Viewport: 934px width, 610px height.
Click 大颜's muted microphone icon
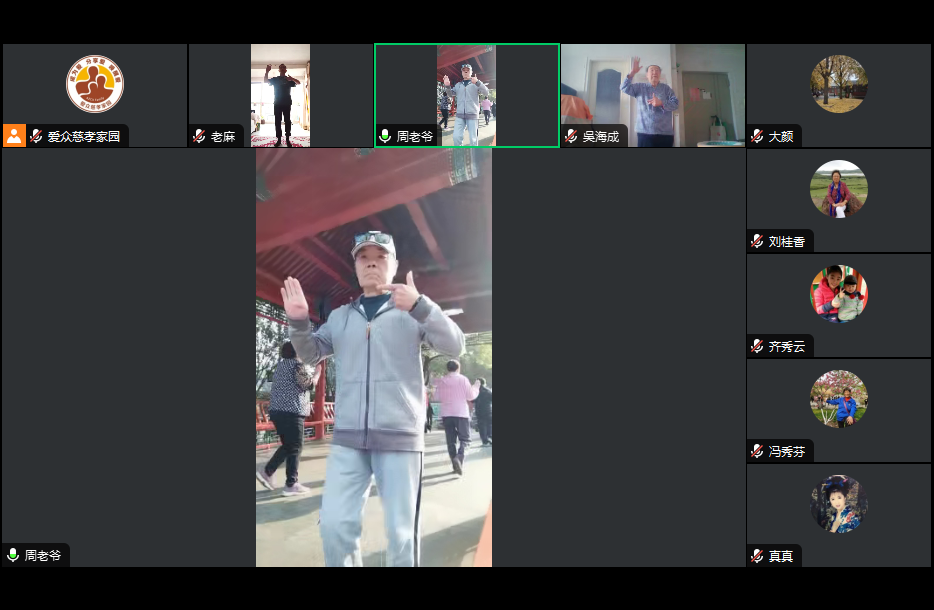pyautogui.click(x=757, y=136)
